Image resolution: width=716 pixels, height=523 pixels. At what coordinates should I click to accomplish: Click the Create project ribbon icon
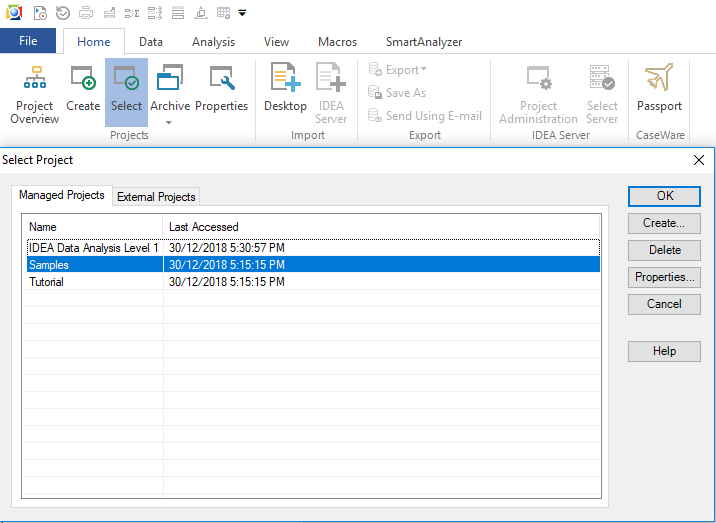pyautogui.click(x=83, y=88)
